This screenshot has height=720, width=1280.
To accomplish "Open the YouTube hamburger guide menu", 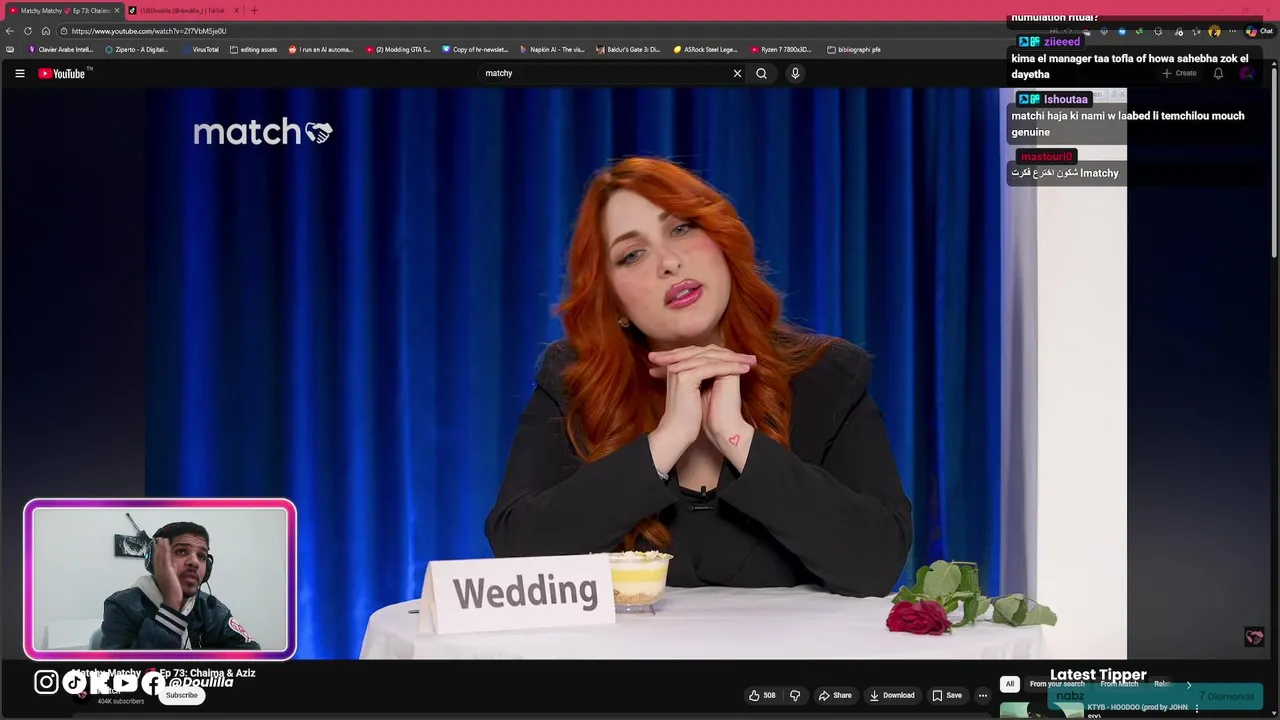I will pos(19,73).
